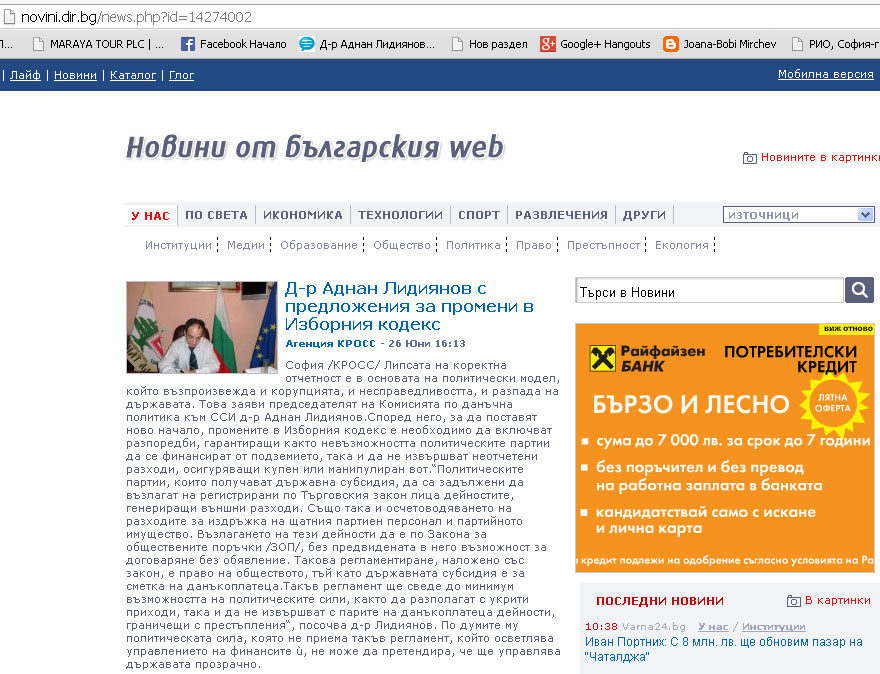The height and width of the screenshot is (674, 880).
Task: Open the Институции subcategory
Action: 178,245
